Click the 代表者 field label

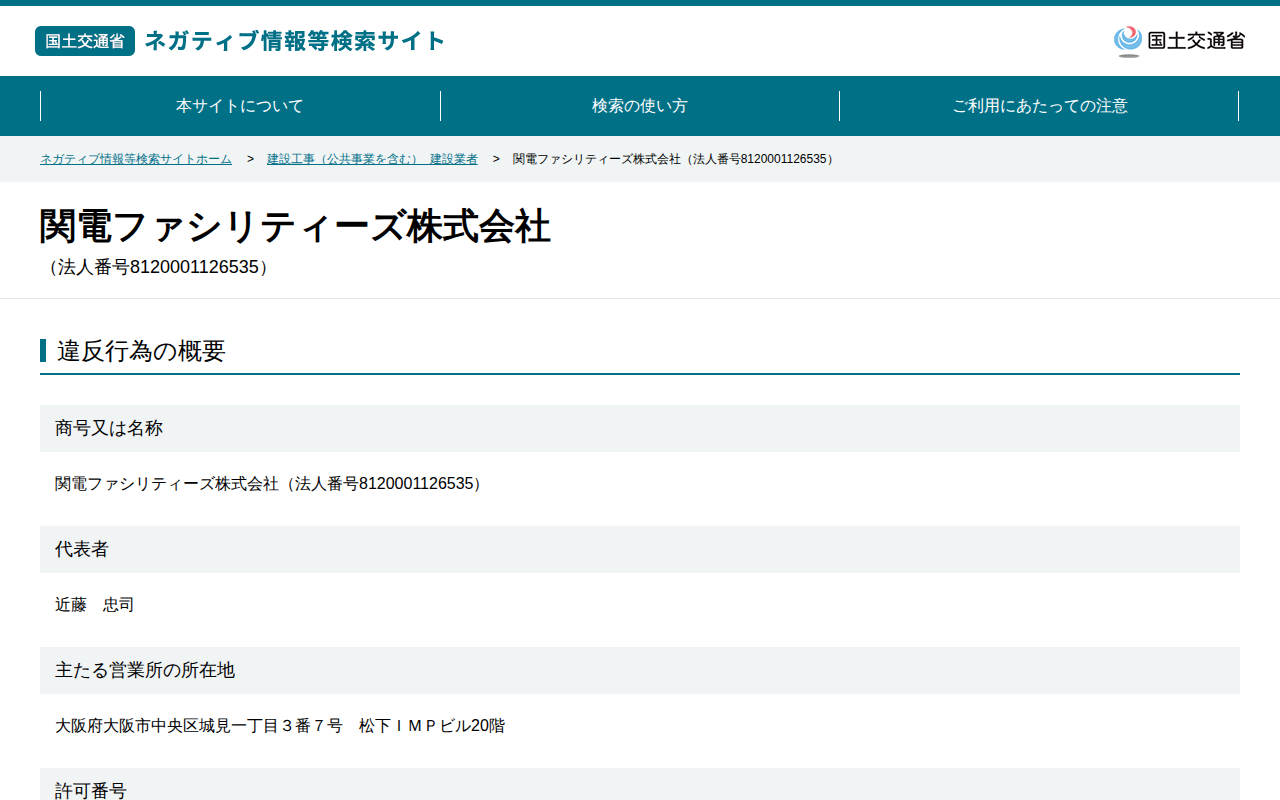point(82,549)
